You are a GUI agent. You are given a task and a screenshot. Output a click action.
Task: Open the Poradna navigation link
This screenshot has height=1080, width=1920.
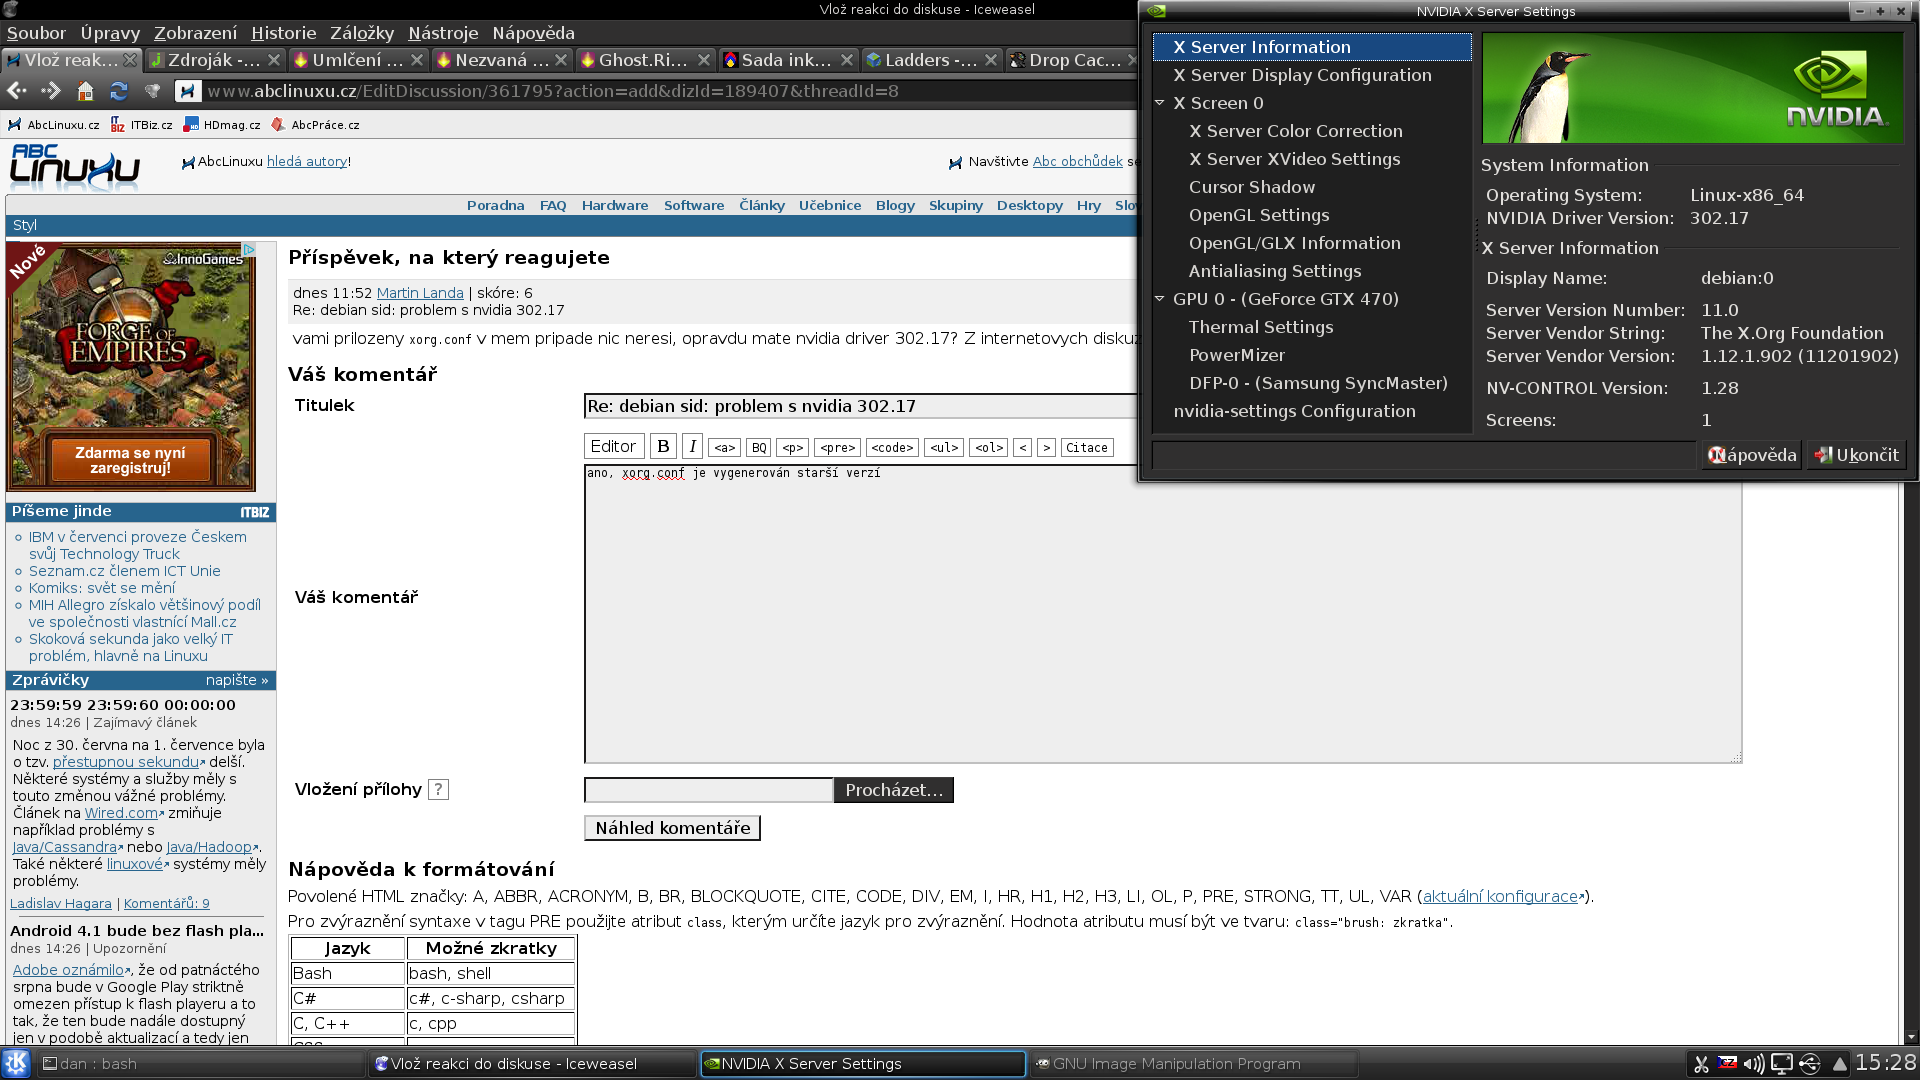coord(495,205)
